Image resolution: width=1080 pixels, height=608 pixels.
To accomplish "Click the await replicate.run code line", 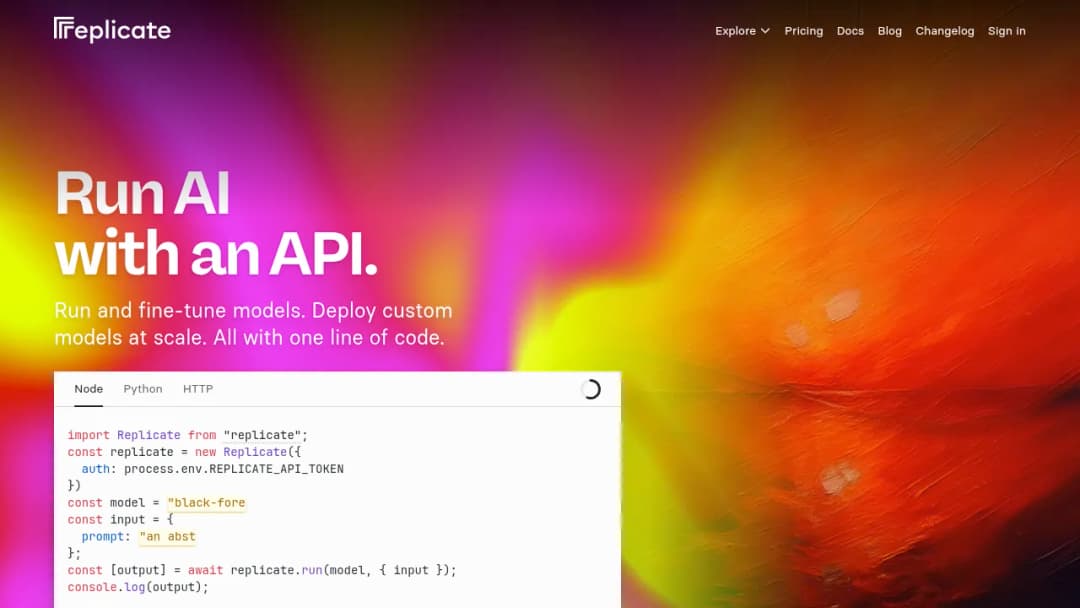I will [262, 570].
